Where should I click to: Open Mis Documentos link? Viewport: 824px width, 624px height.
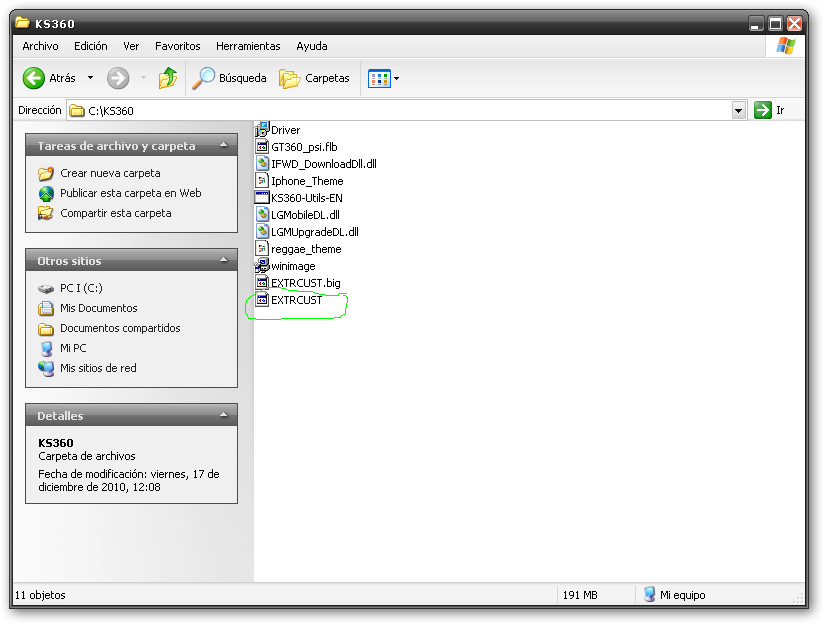click(98, 308)
